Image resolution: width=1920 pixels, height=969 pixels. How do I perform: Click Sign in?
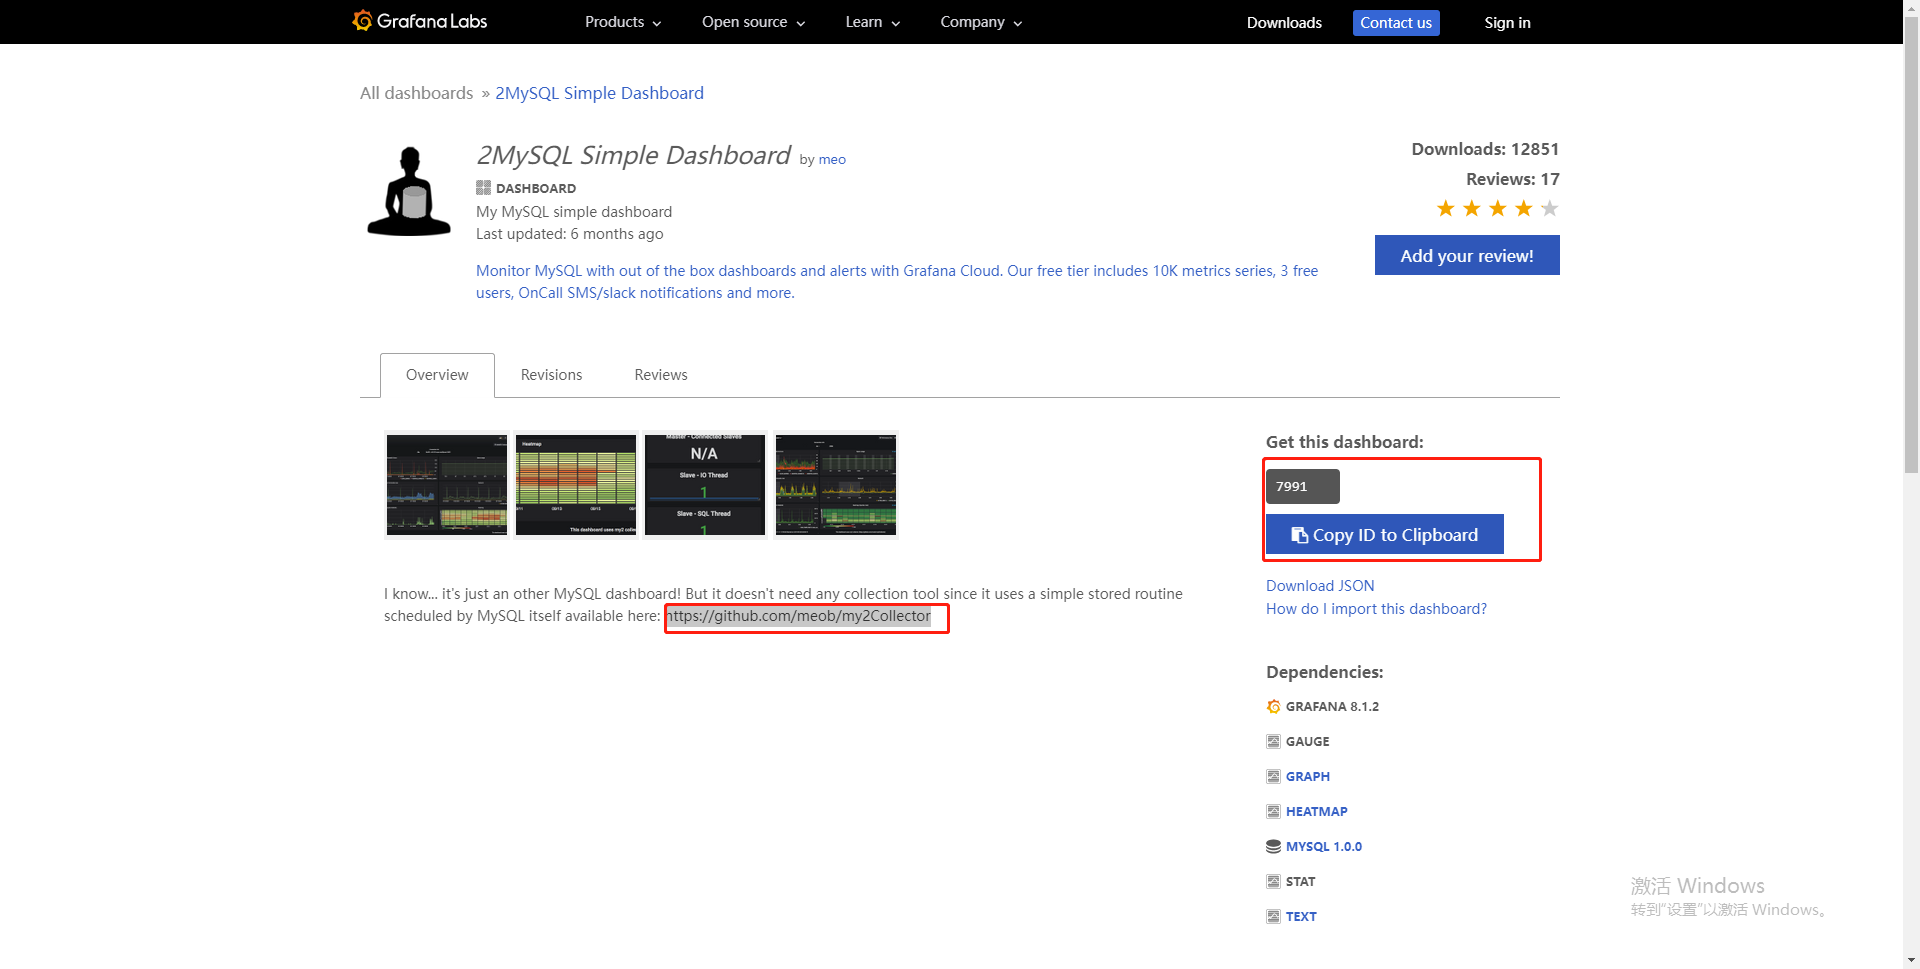click(x=1507, y=22)
